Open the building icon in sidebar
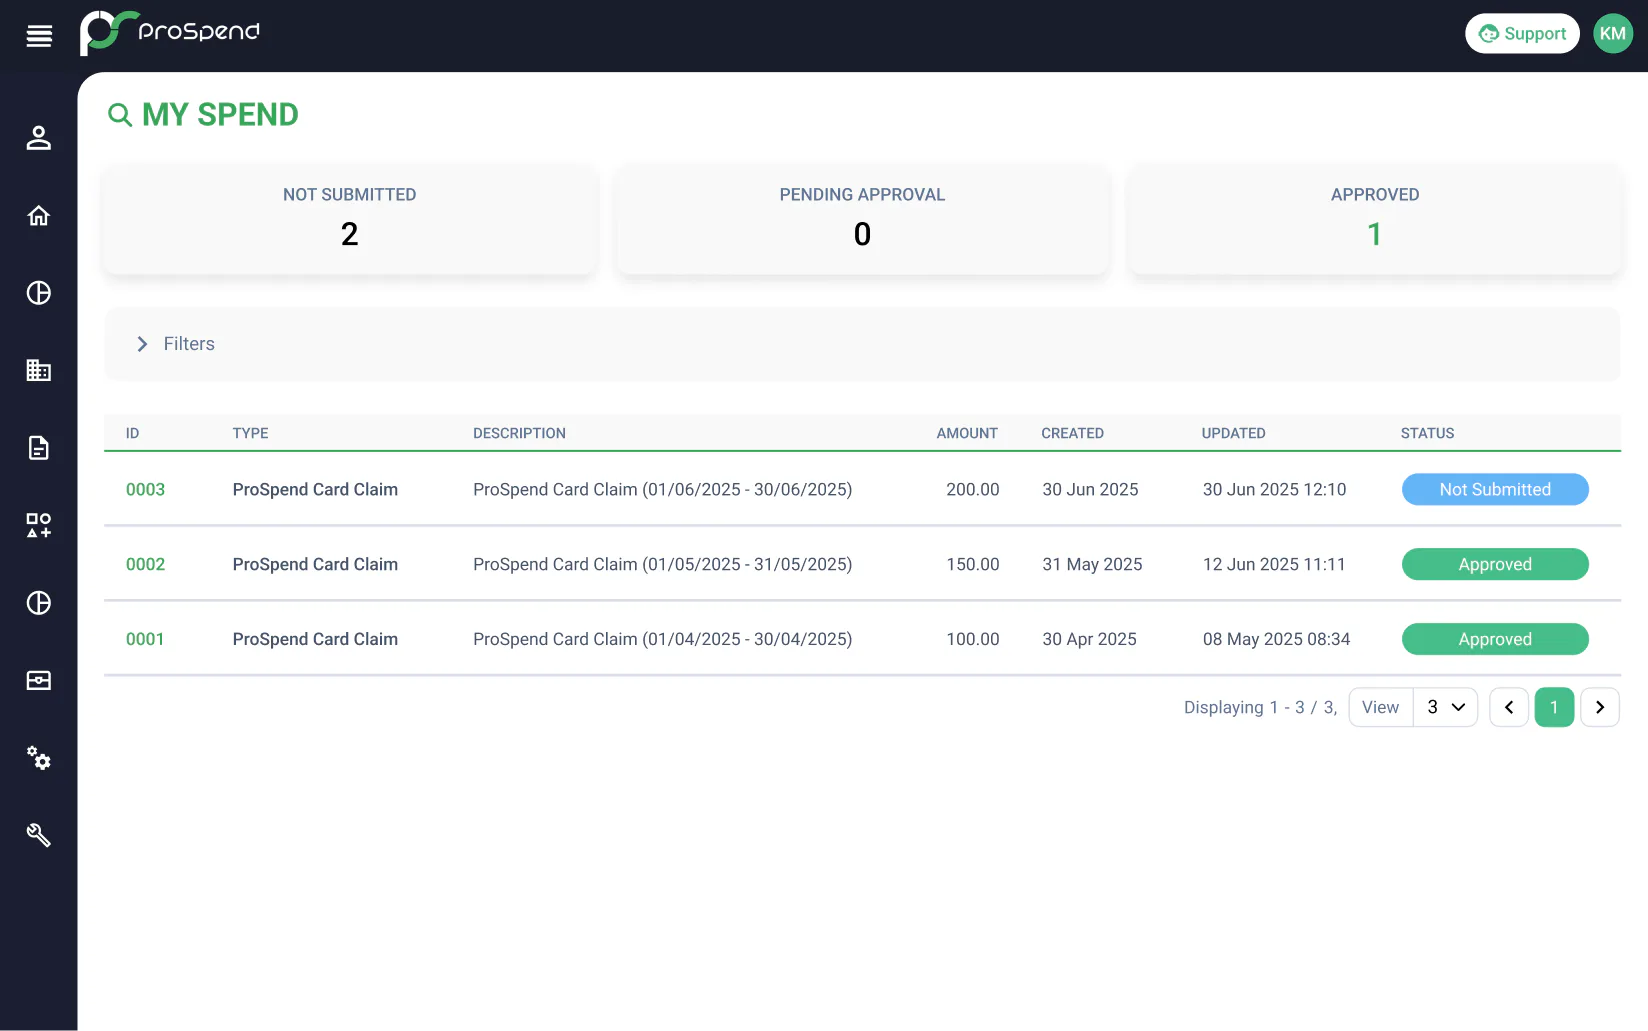The image size is (1648, 1031). point(39,370)
